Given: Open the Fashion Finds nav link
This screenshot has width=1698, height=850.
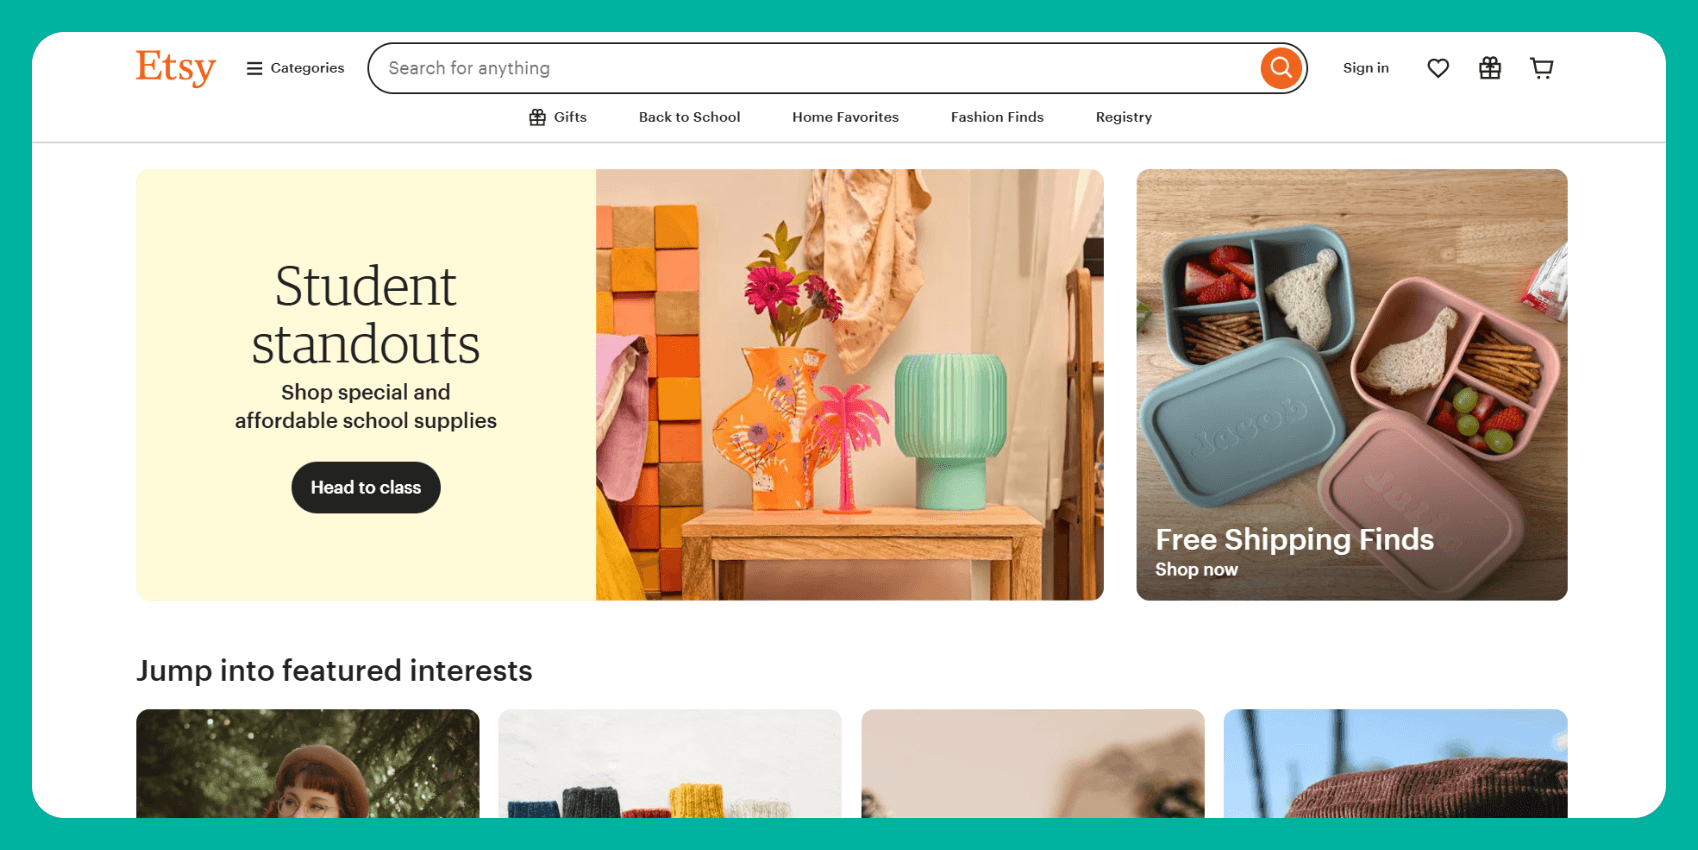Looking at the screenshot, I should pyautogui.click(x=997, y=117).
